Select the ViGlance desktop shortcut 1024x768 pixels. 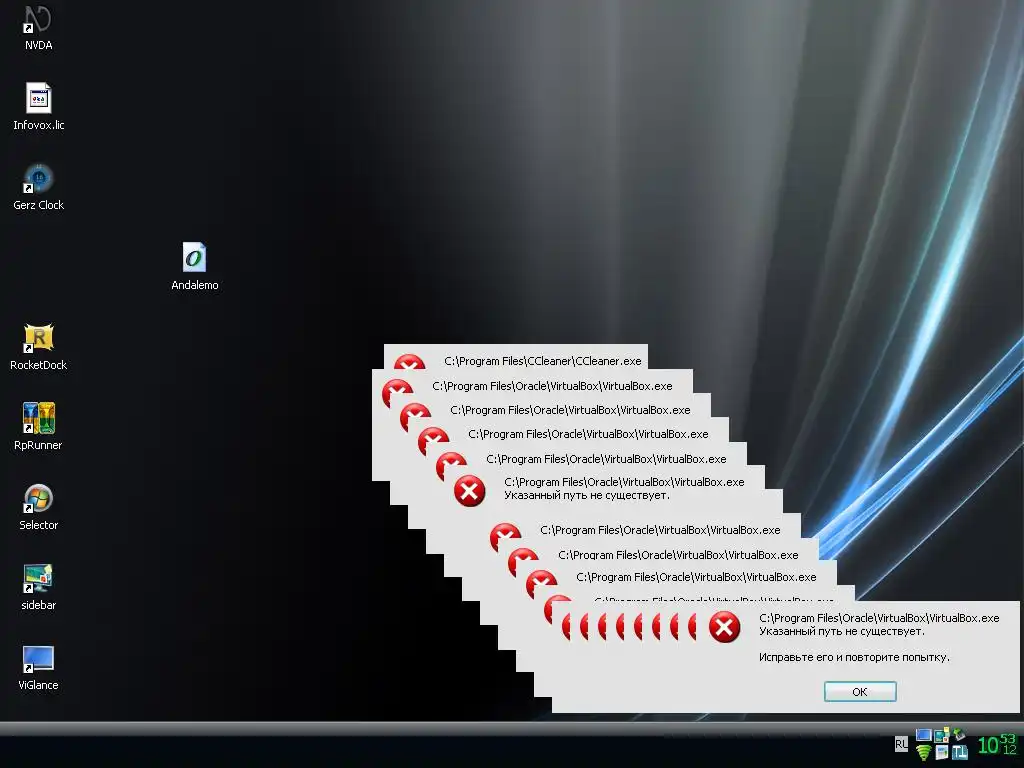(38, 667)
